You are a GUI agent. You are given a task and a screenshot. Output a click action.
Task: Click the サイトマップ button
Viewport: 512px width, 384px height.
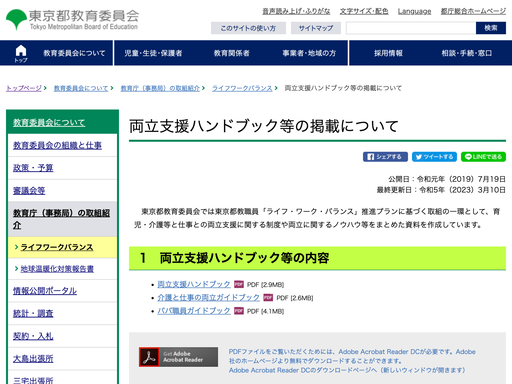pos(316,28)
